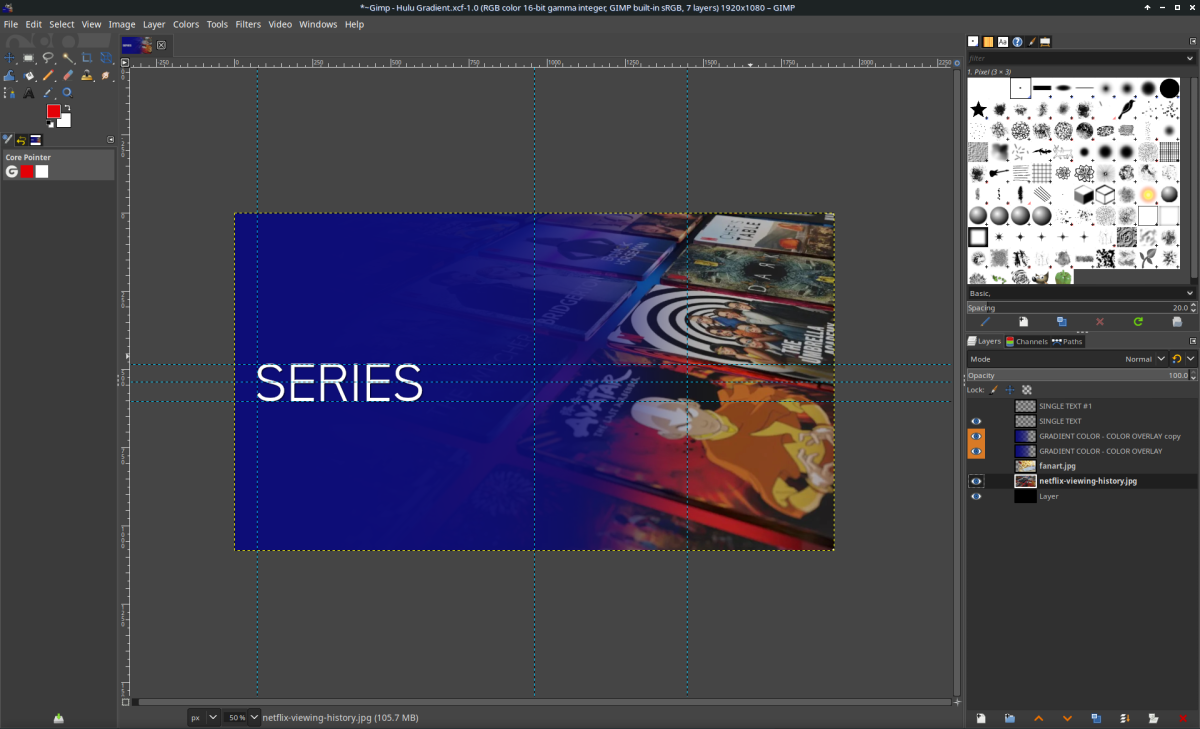Create a new layer in the Layers panel
The image size is (1200, 729).
point(981,717)
